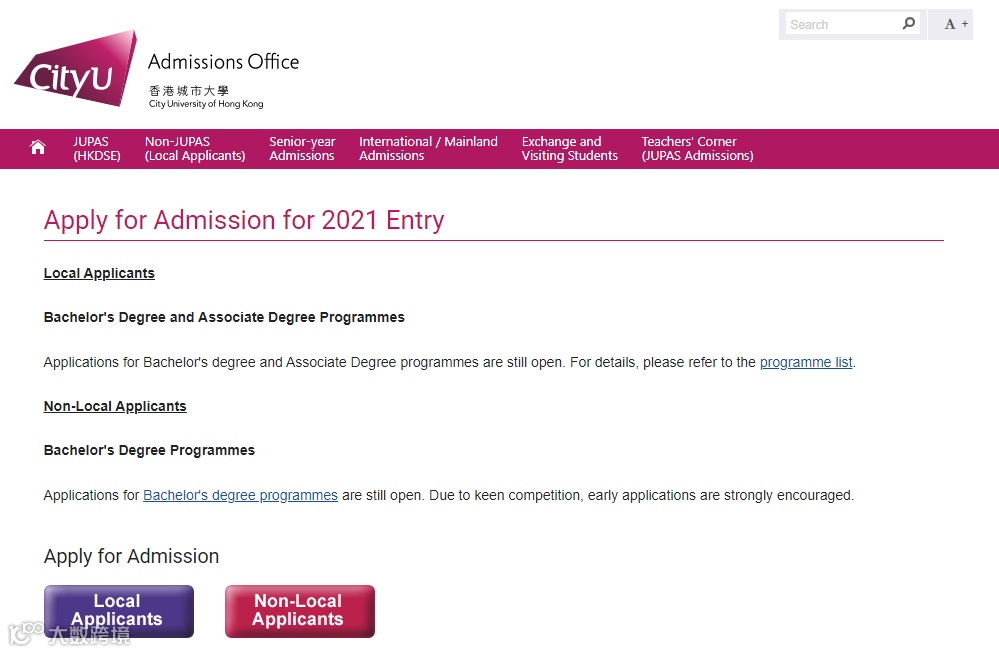Click 'City University of Hong Kong' text below logo
This screenshot has width=999, height=653.
(206, 104)
